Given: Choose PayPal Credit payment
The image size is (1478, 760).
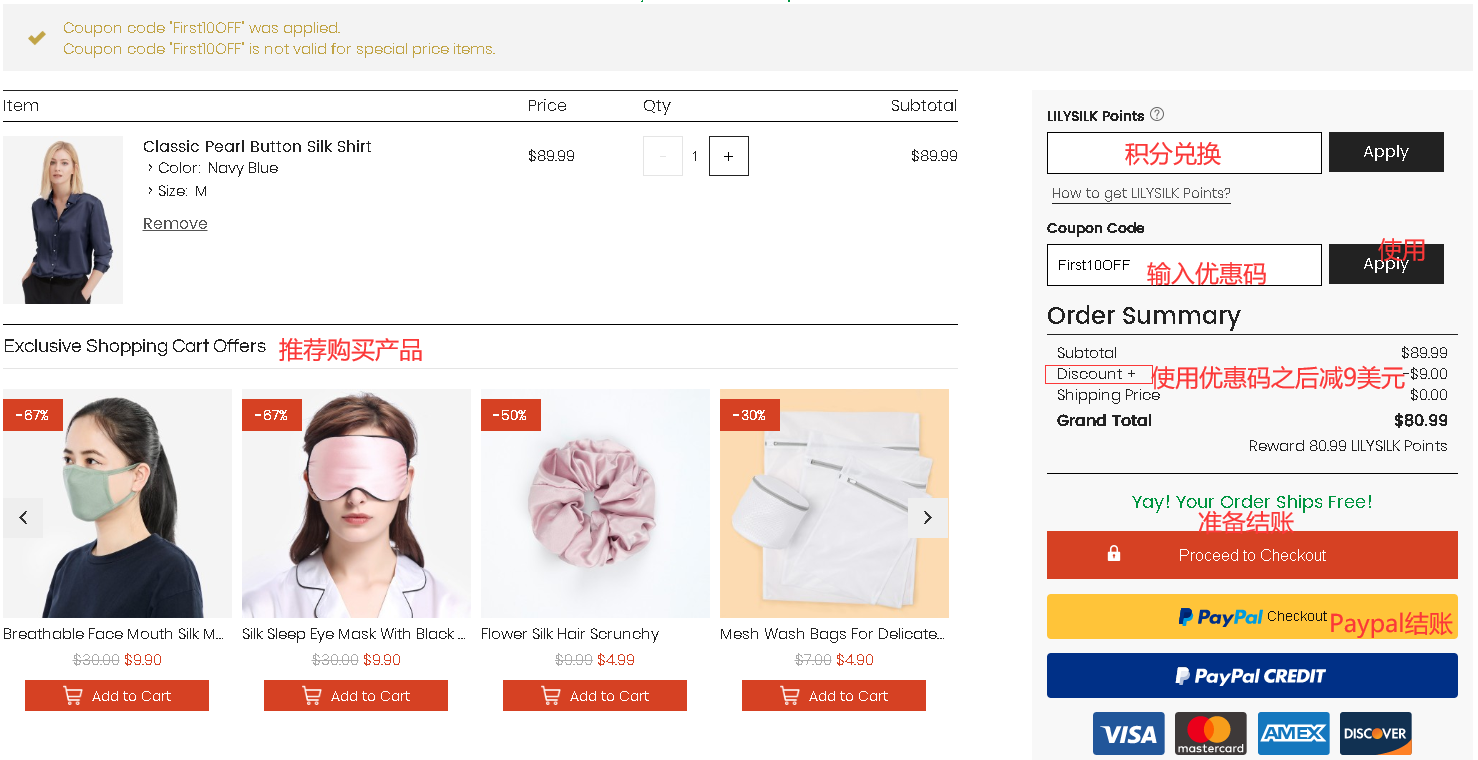Looking at the screenshot, I should point(1251,676).
